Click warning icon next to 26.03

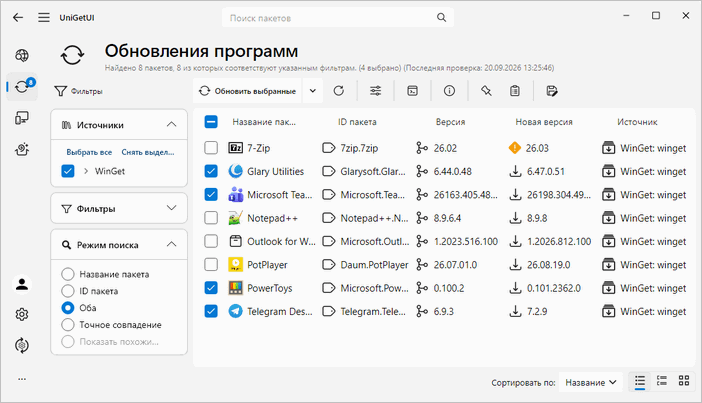click(x=515, y=148)
